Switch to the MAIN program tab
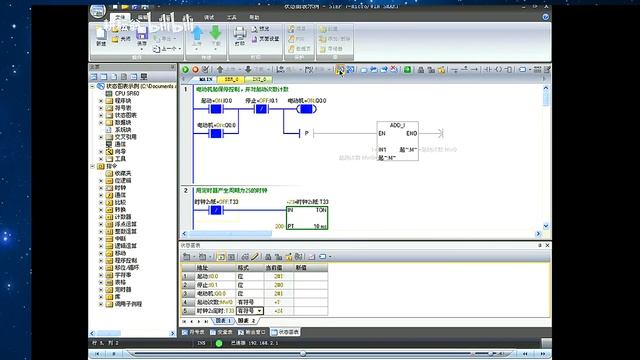 205,79
